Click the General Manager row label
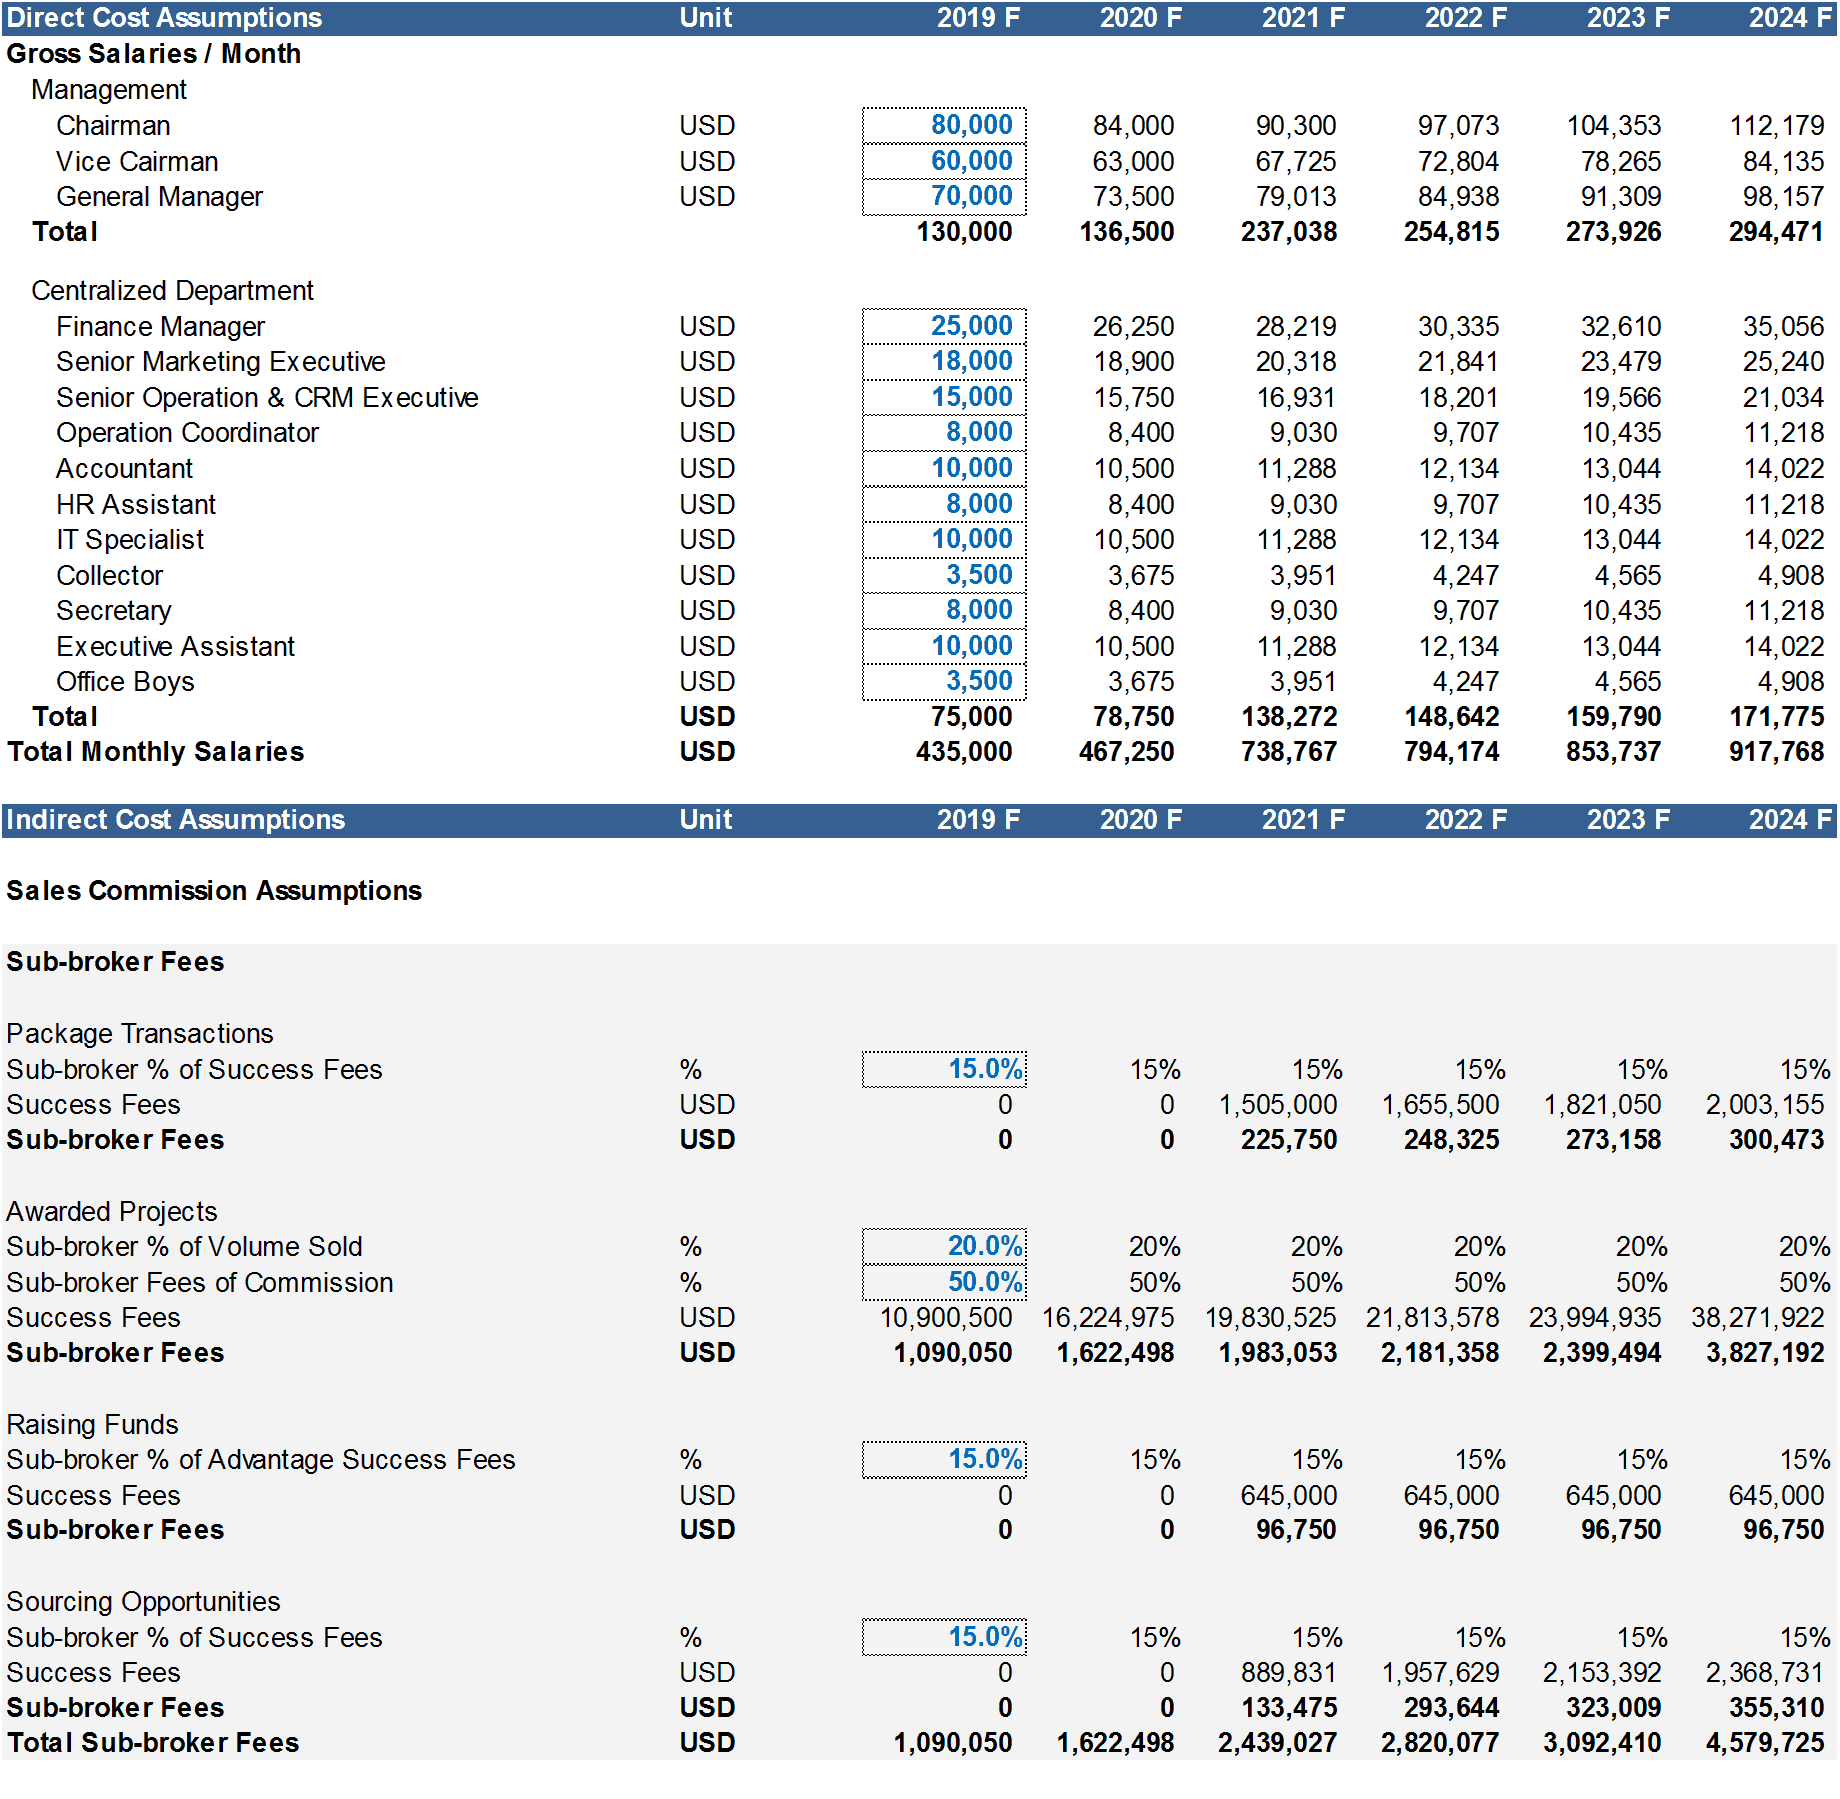Image resolution: width=1840 pixels, height=1799 pixels. click(x=159, y=197)
